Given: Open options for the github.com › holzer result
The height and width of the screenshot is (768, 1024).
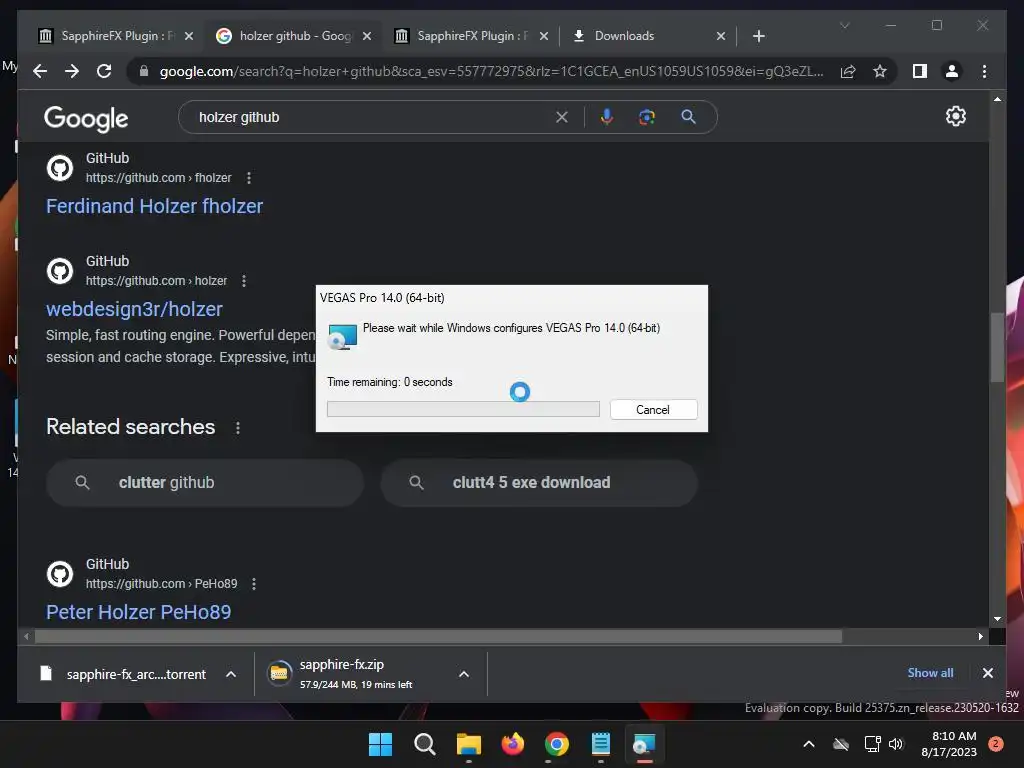Looking at the screenshot, I should [x=244, y=281].
